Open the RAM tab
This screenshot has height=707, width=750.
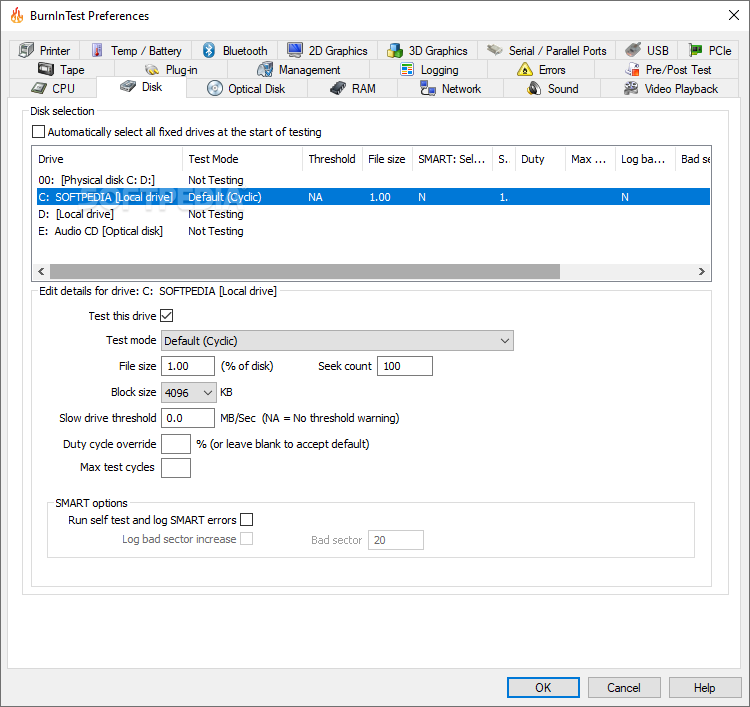353,88
